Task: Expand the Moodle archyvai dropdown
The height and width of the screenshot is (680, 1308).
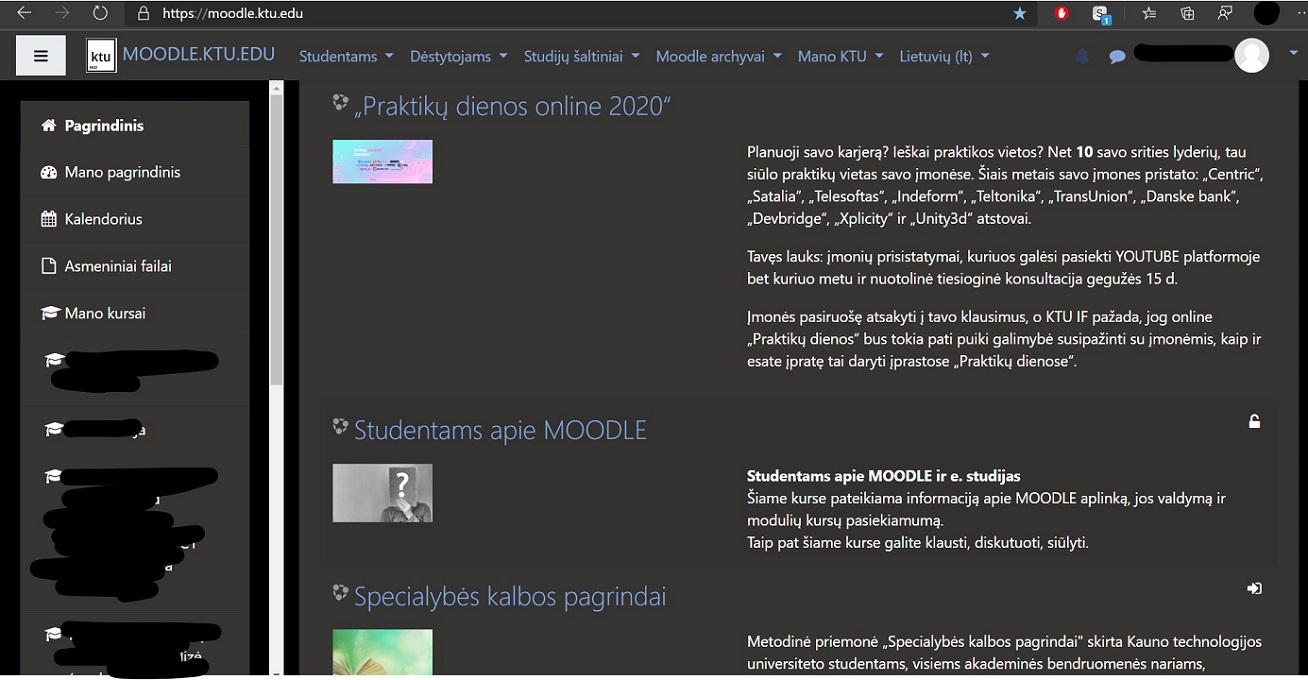Action: (x=718, y=56)
